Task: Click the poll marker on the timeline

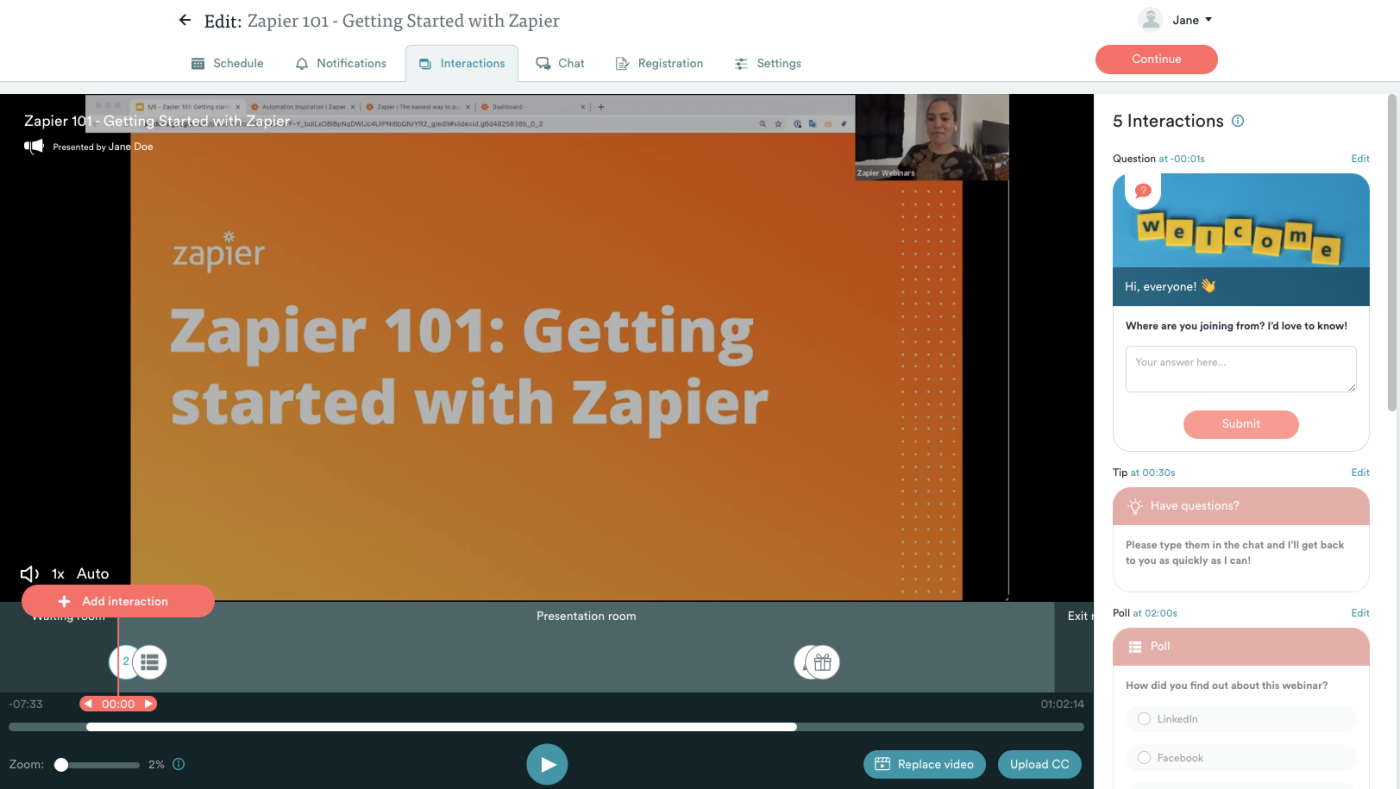Action: 150,661
